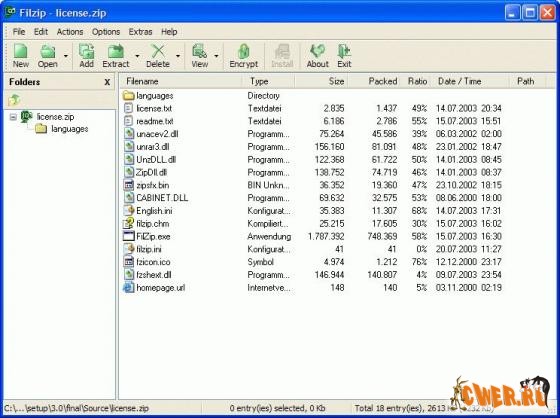Click the Anwendung type cell
560x418 pixels.
pyautogui.click(x=269, y=237)
